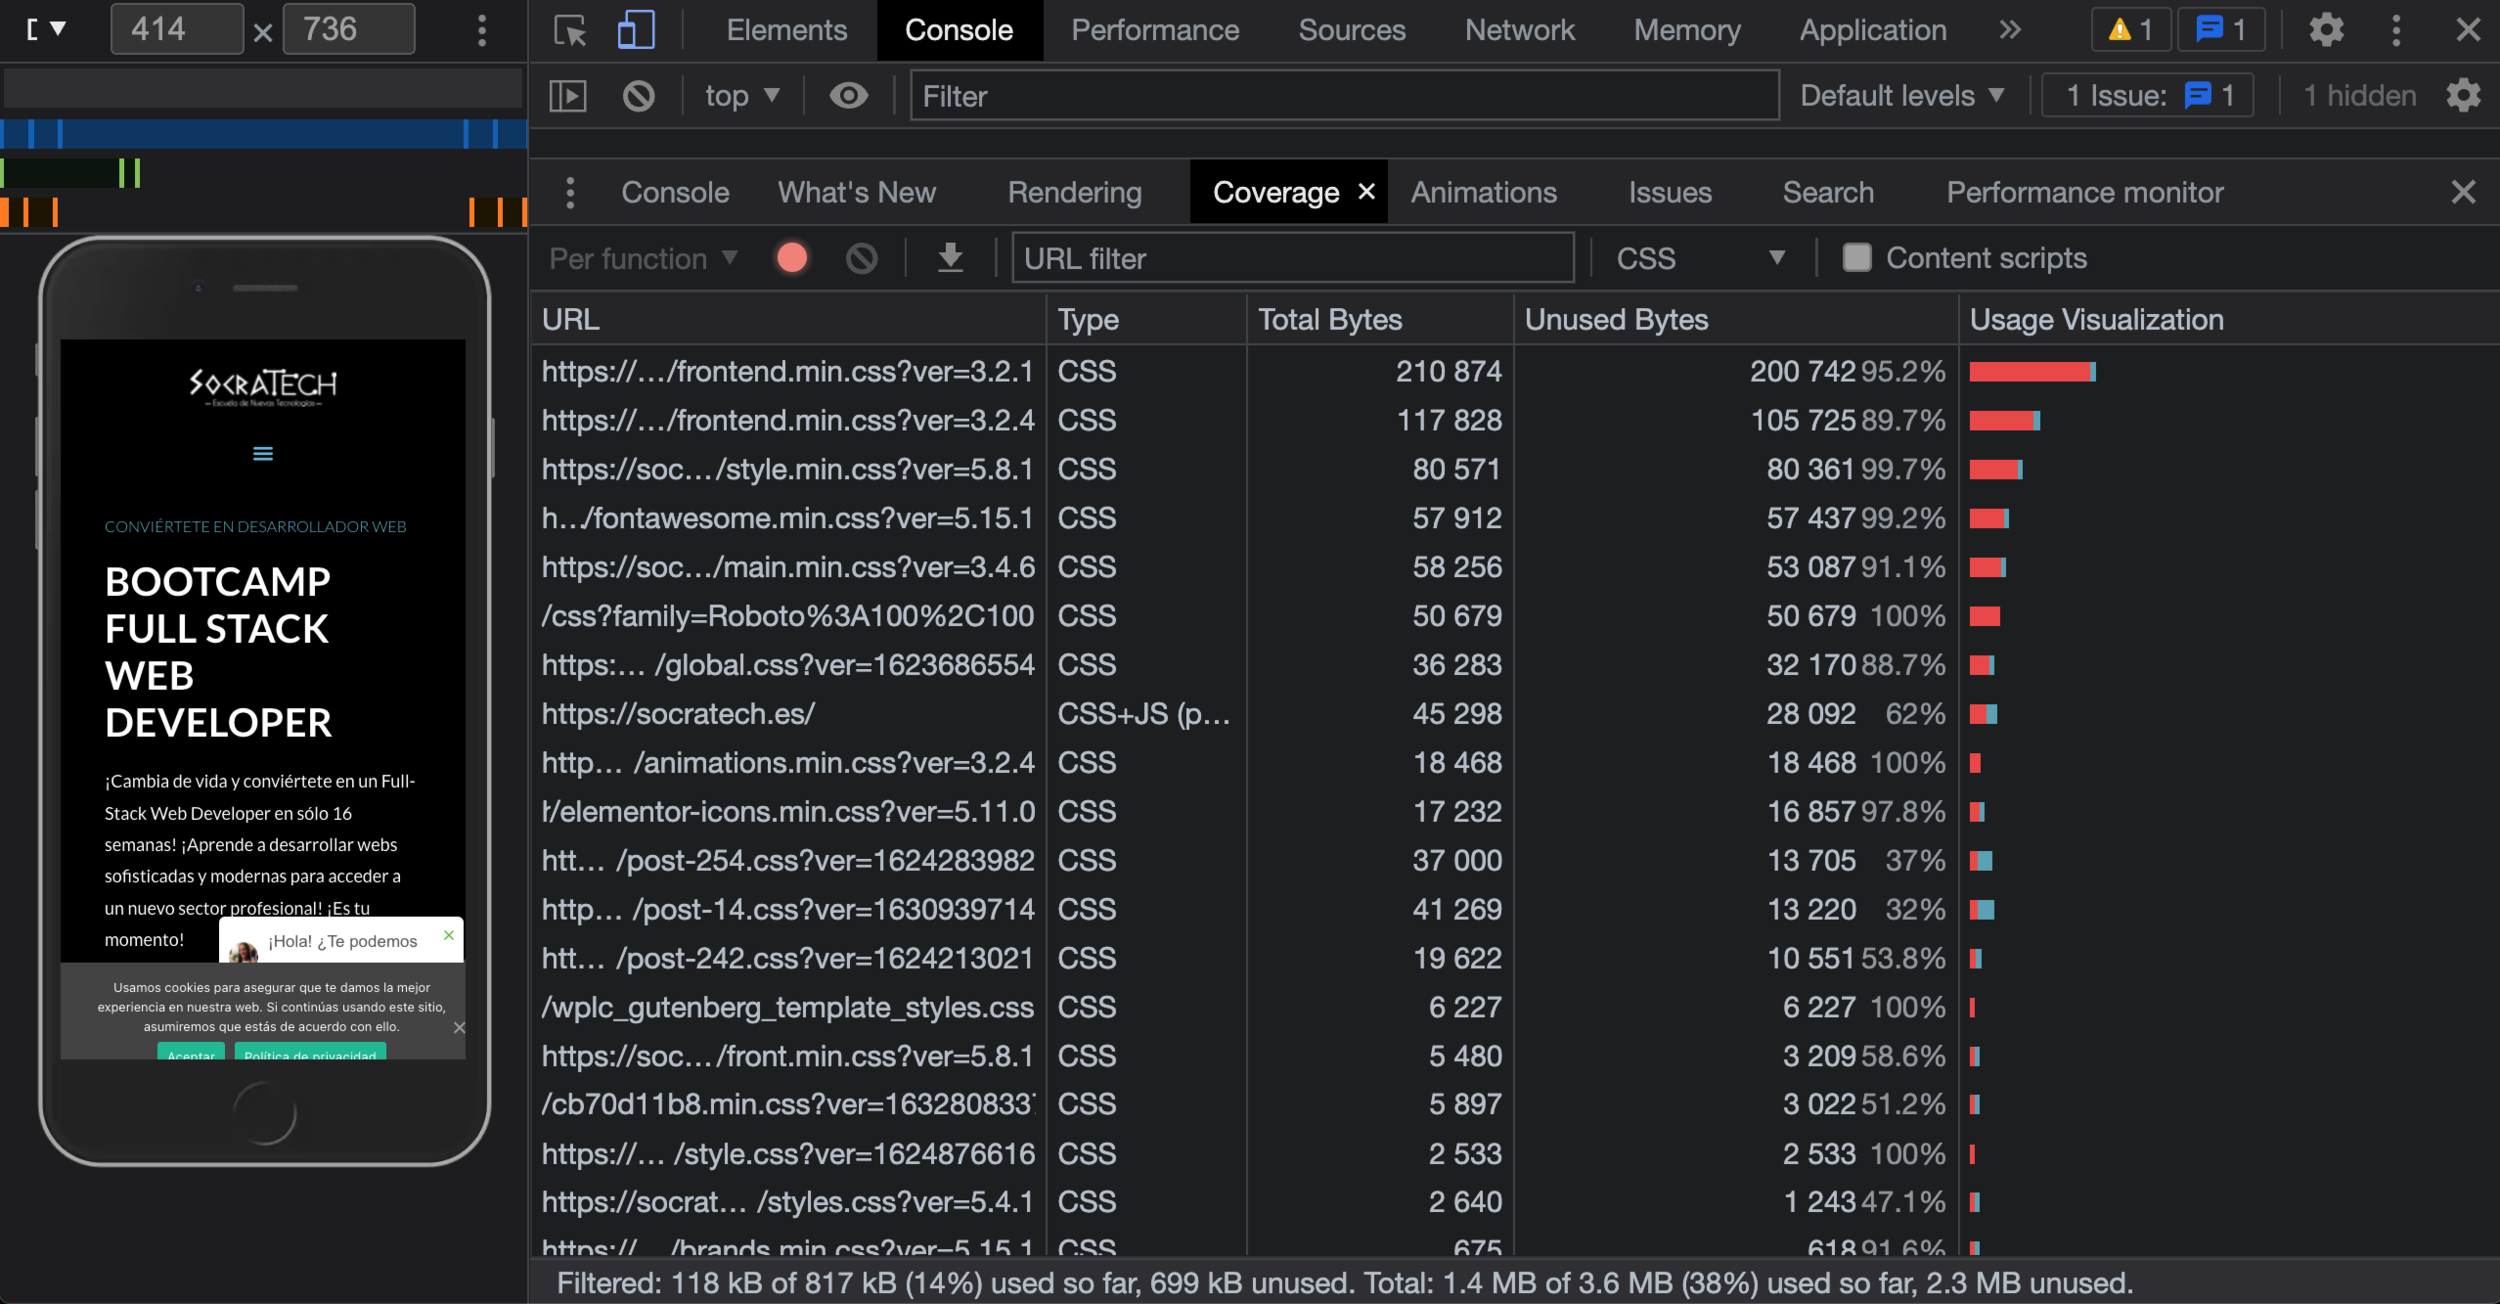The height and width of the screenshot is (1304, 2500).
Task: Clear the console with the ban icon
Action: tap(639, 96)
